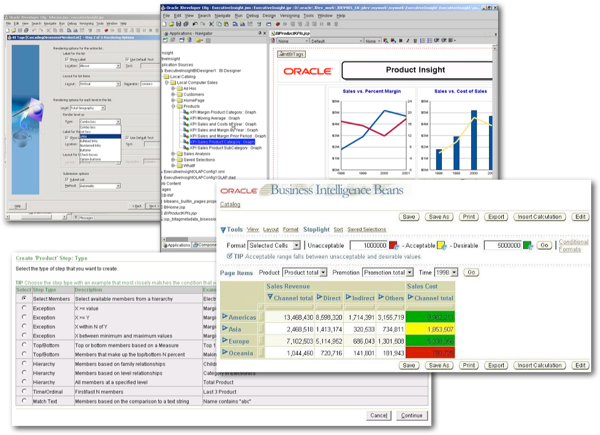This screenshot has height=435, width=600.
Task: Open Design menu in main JDeveloper window
Action: click(269, 16)
